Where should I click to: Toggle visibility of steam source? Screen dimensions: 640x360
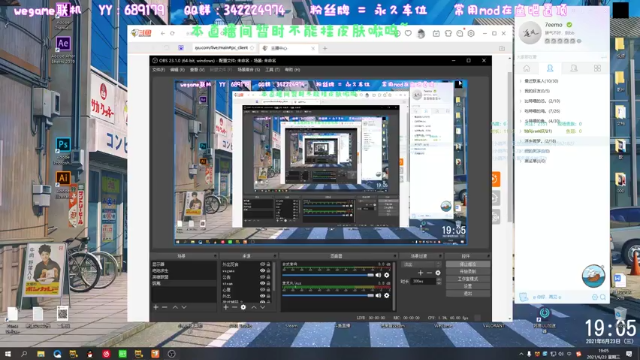(262, 283)
